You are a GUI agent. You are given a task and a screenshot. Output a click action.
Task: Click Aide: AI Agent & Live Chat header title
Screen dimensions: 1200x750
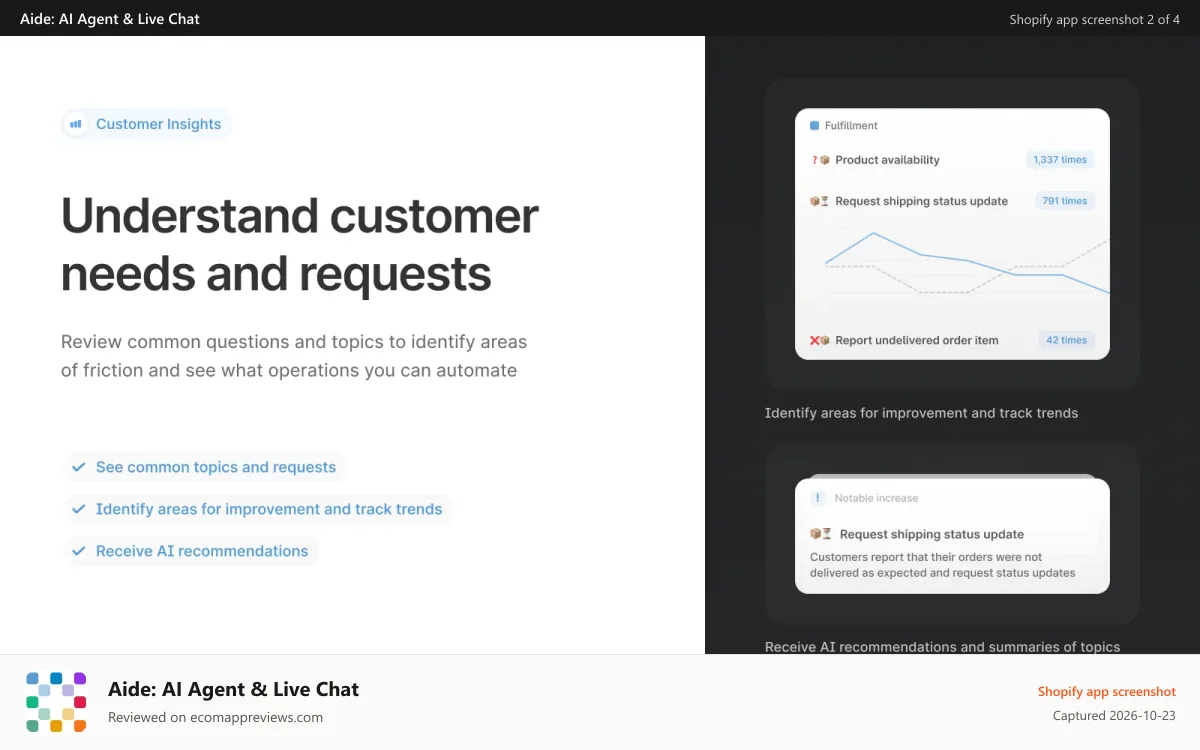point(110,19)
